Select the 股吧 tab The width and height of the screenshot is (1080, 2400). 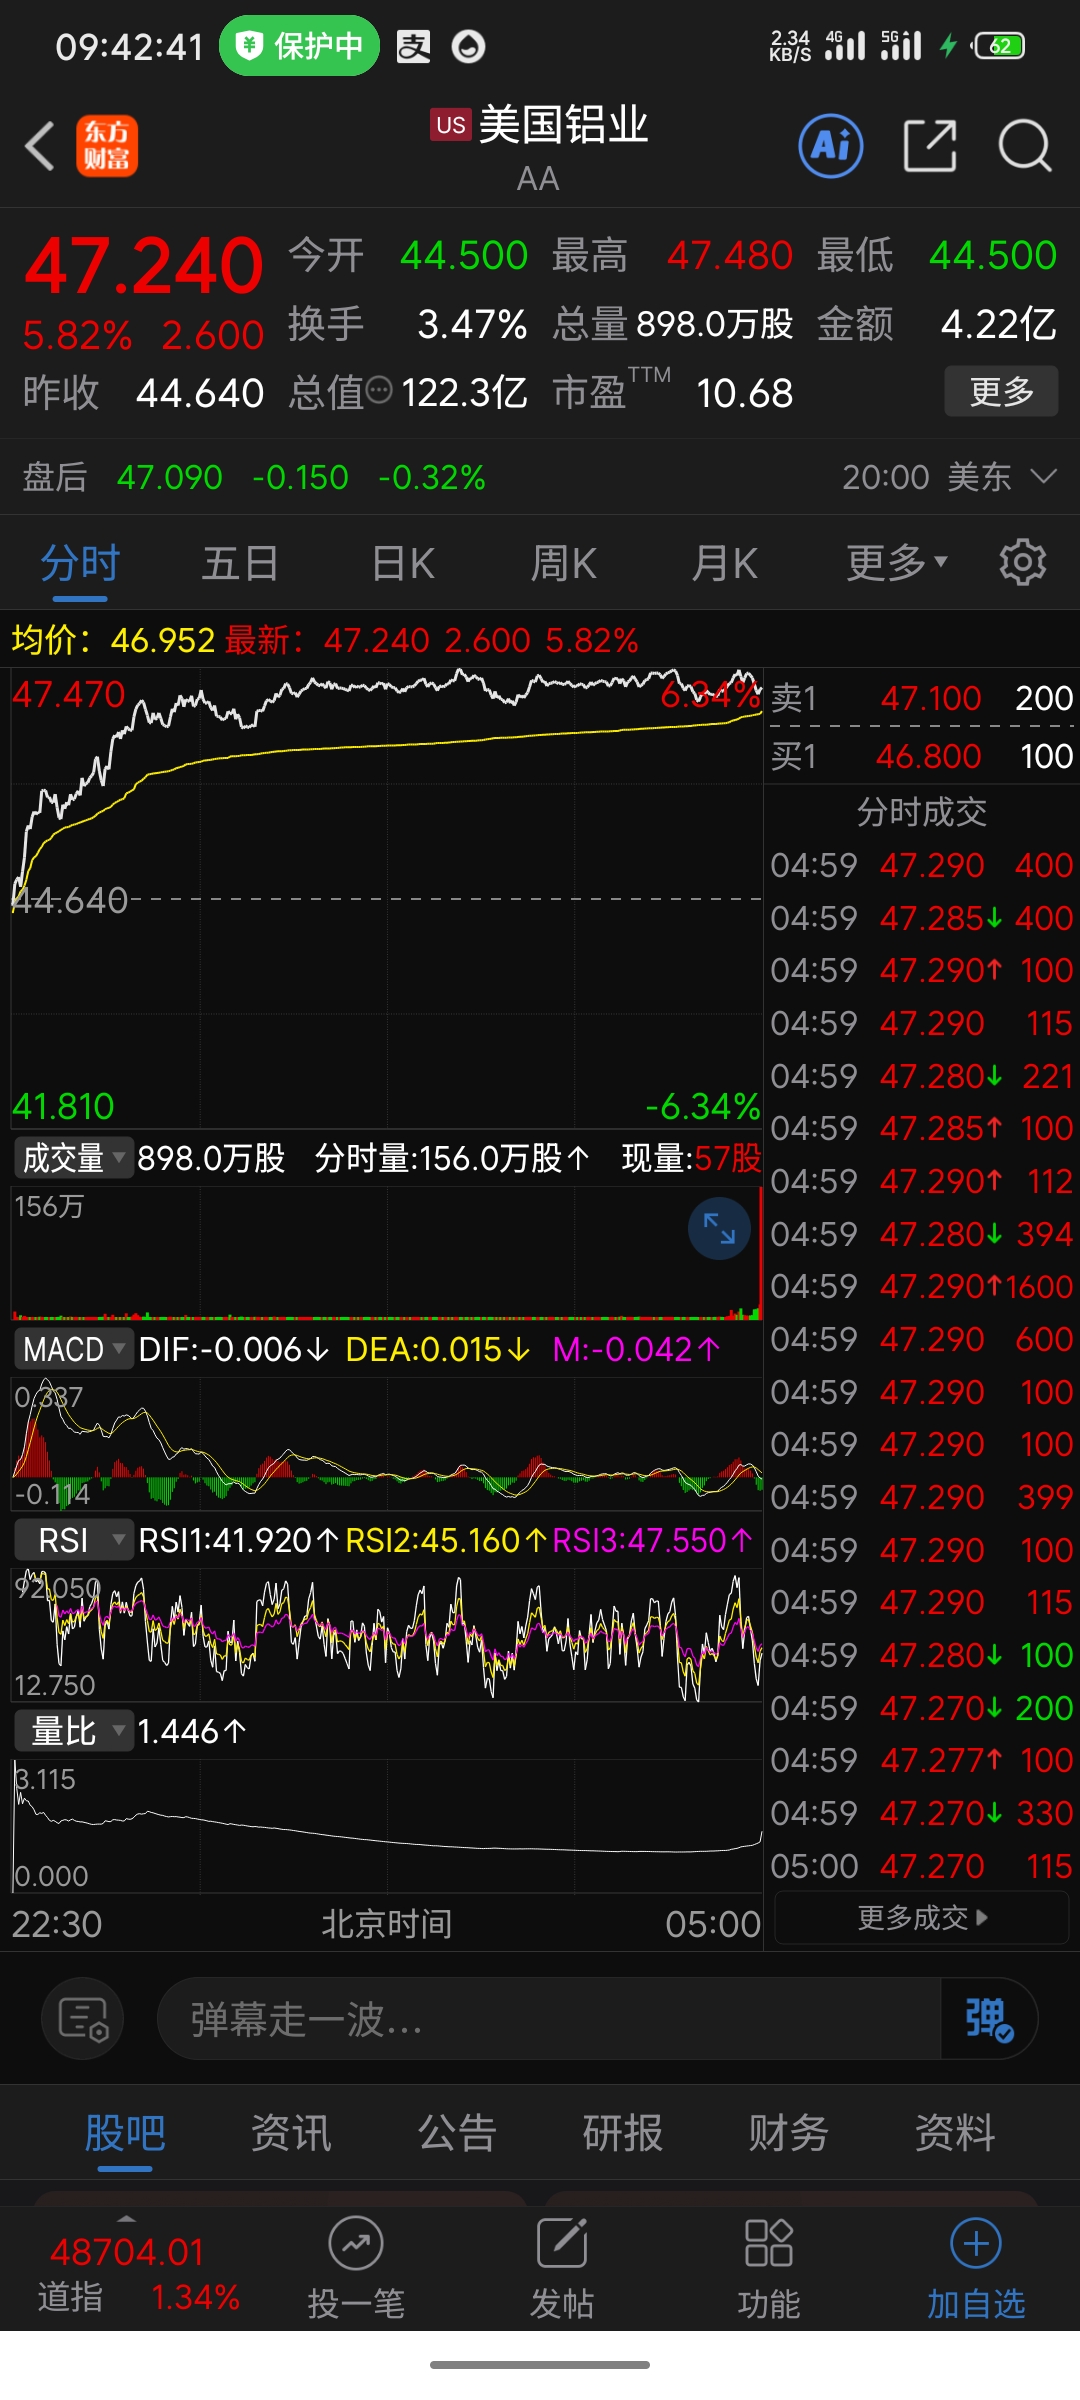point(125,2133)
